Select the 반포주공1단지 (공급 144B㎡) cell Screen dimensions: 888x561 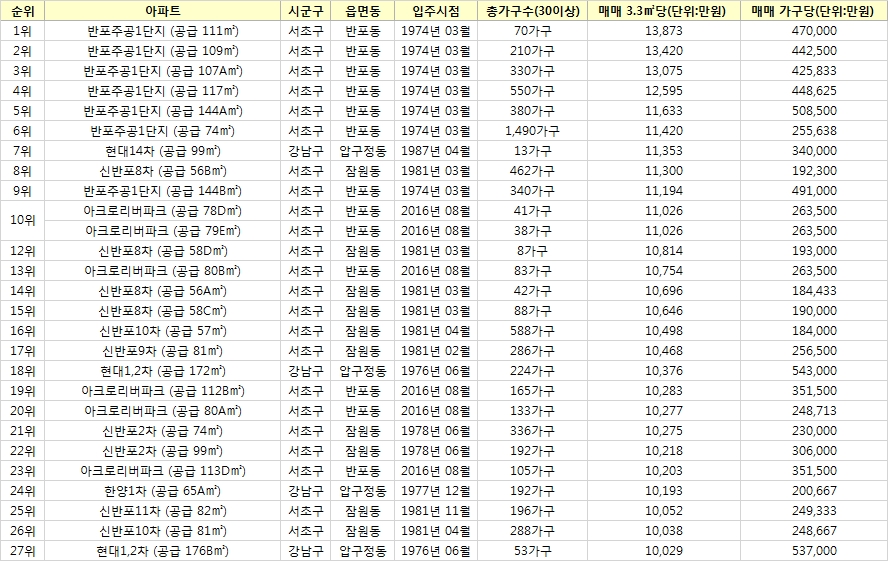point(163,191)
